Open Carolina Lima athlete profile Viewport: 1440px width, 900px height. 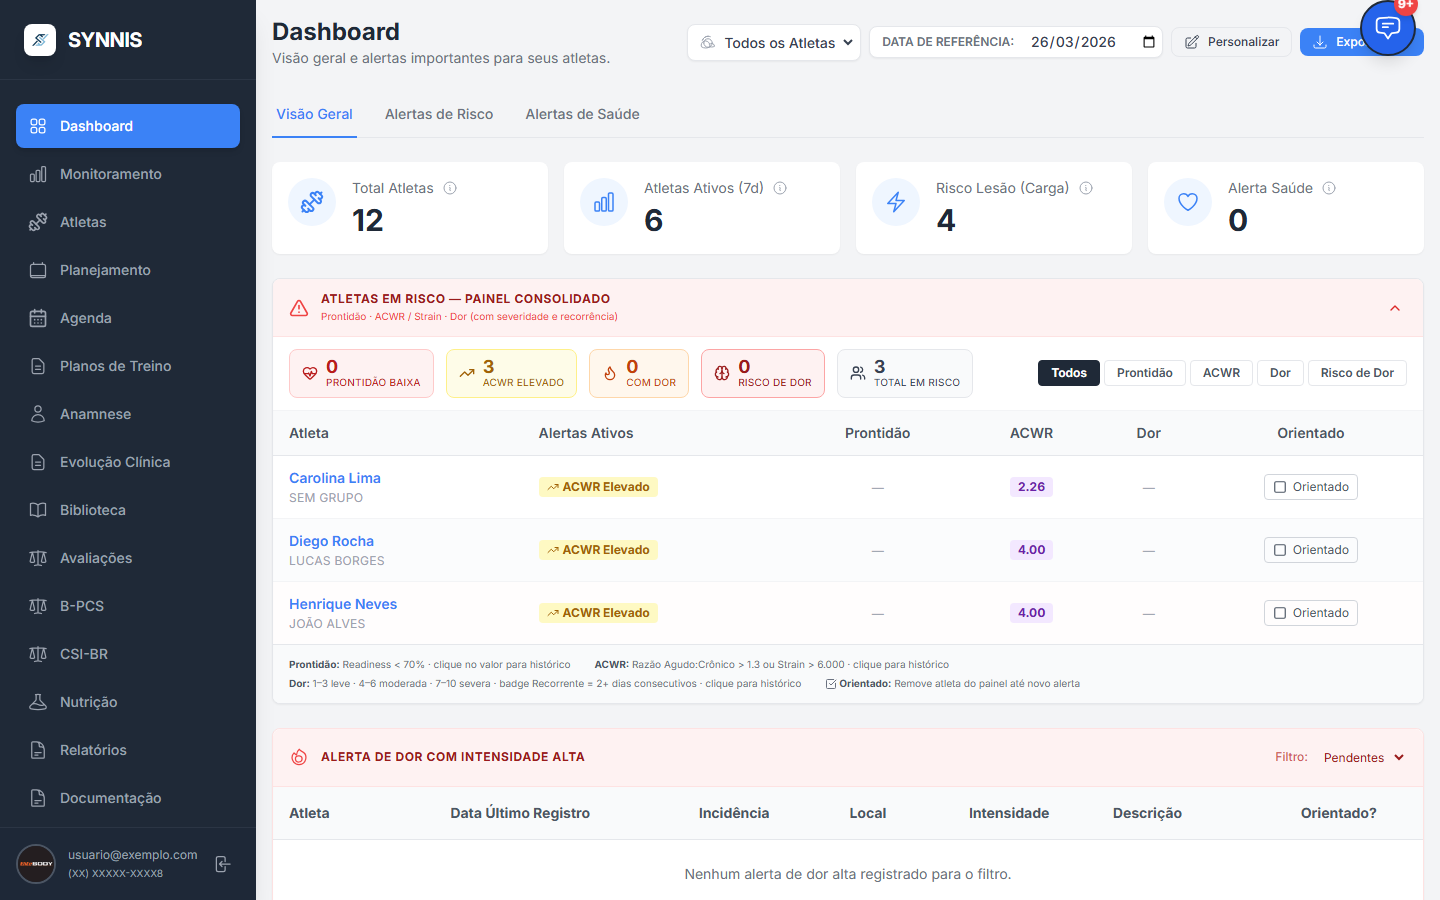pos(335,478)
